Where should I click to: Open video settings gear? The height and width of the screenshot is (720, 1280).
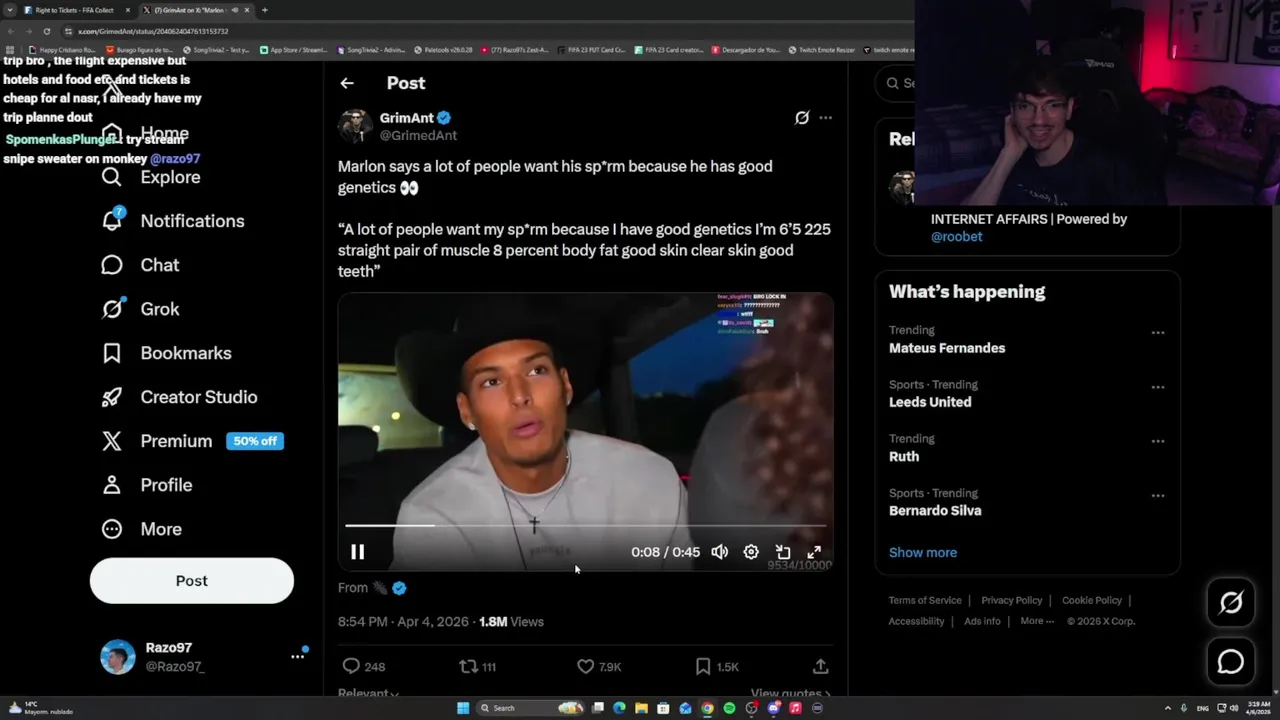[751, 552]
